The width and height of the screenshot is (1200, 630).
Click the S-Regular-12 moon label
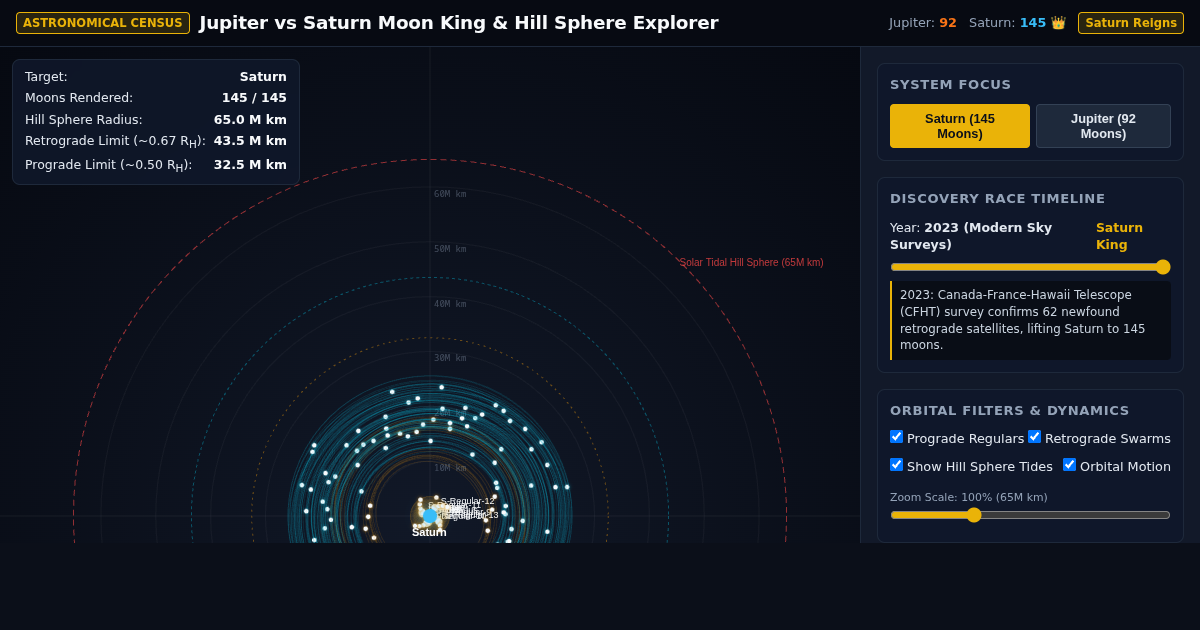pyautogui.click(x=468, y=501)
